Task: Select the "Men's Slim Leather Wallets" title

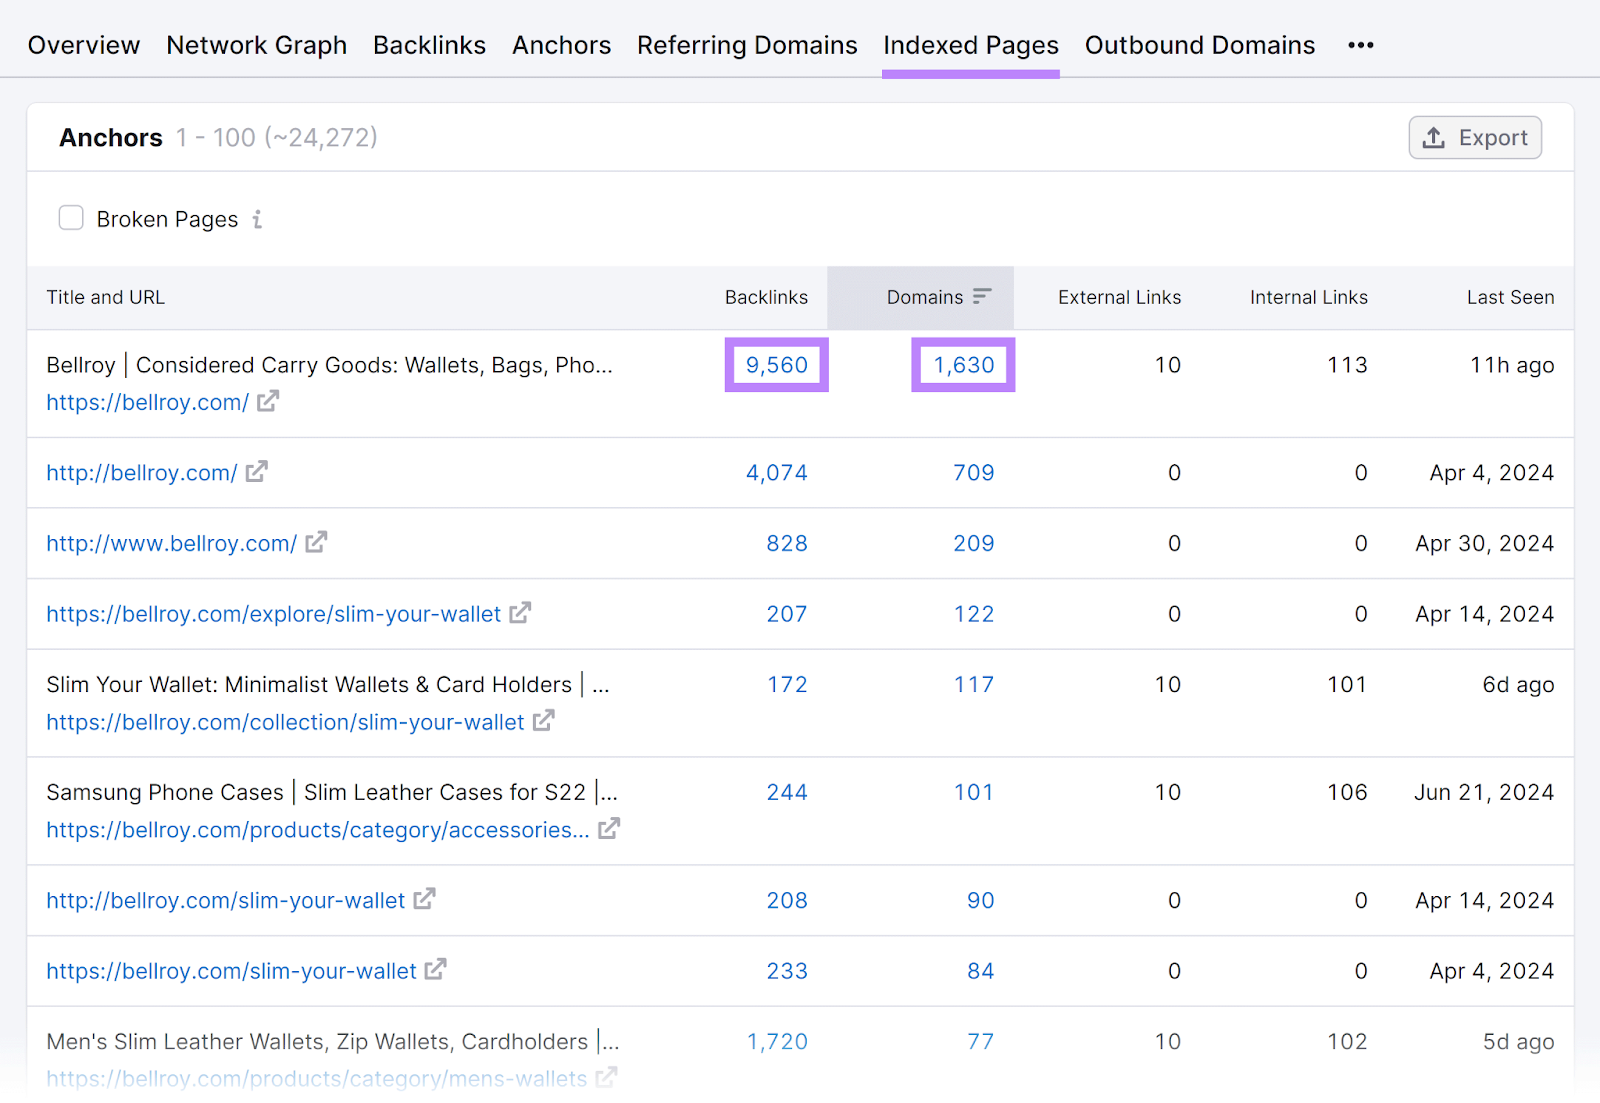Action: (333, 1041)
